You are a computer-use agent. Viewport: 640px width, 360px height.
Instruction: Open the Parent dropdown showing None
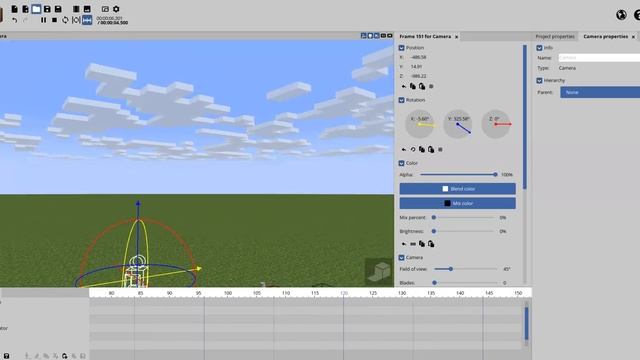pyautogui.click(x=600, y=92)
